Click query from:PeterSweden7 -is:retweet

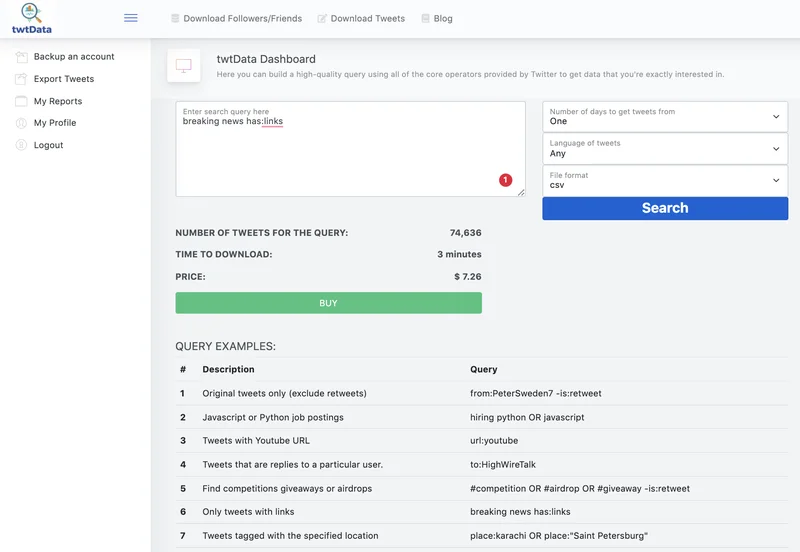pyautogui.click(x=536, y=393)
